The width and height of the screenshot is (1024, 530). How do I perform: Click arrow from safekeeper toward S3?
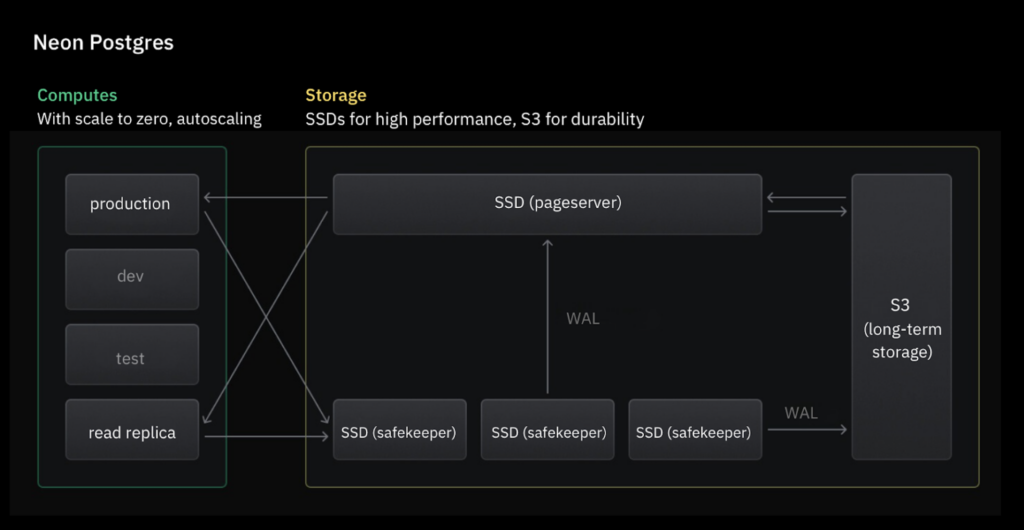[x=807, y=429]
